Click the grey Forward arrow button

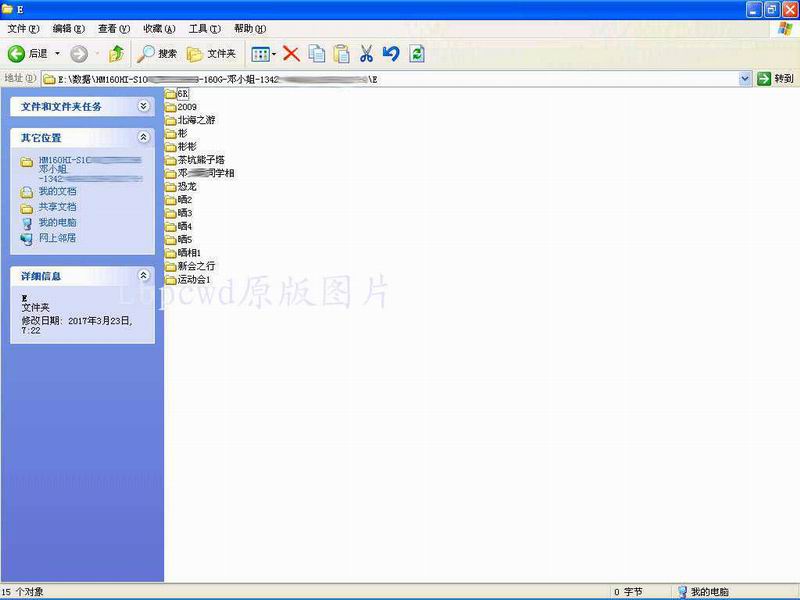point(79,54)
